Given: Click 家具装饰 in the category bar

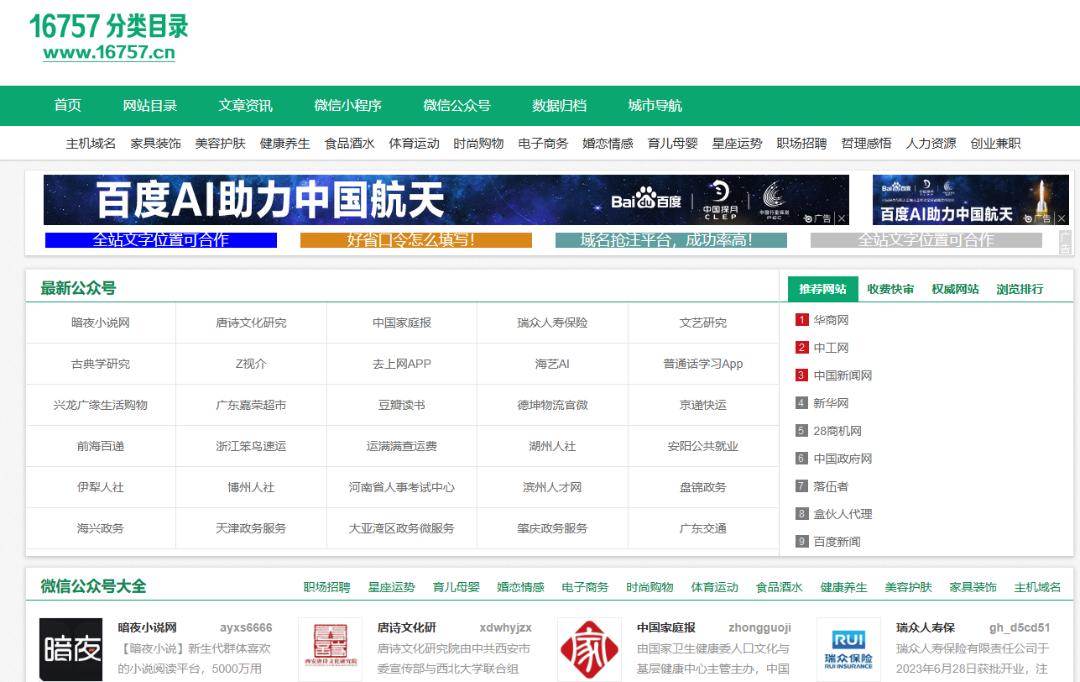Looking at the screenshot, I should click(156, 143).
